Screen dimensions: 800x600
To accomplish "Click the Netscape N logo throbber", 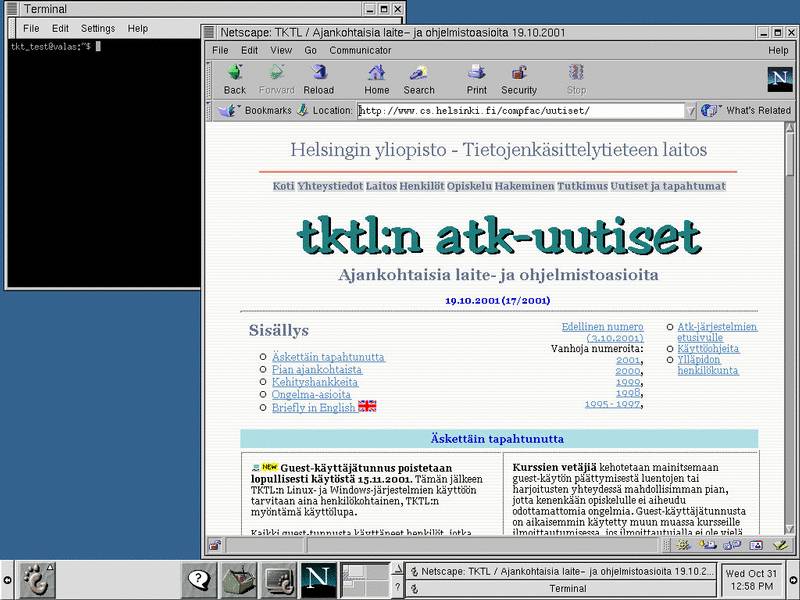I will (780, 79).
